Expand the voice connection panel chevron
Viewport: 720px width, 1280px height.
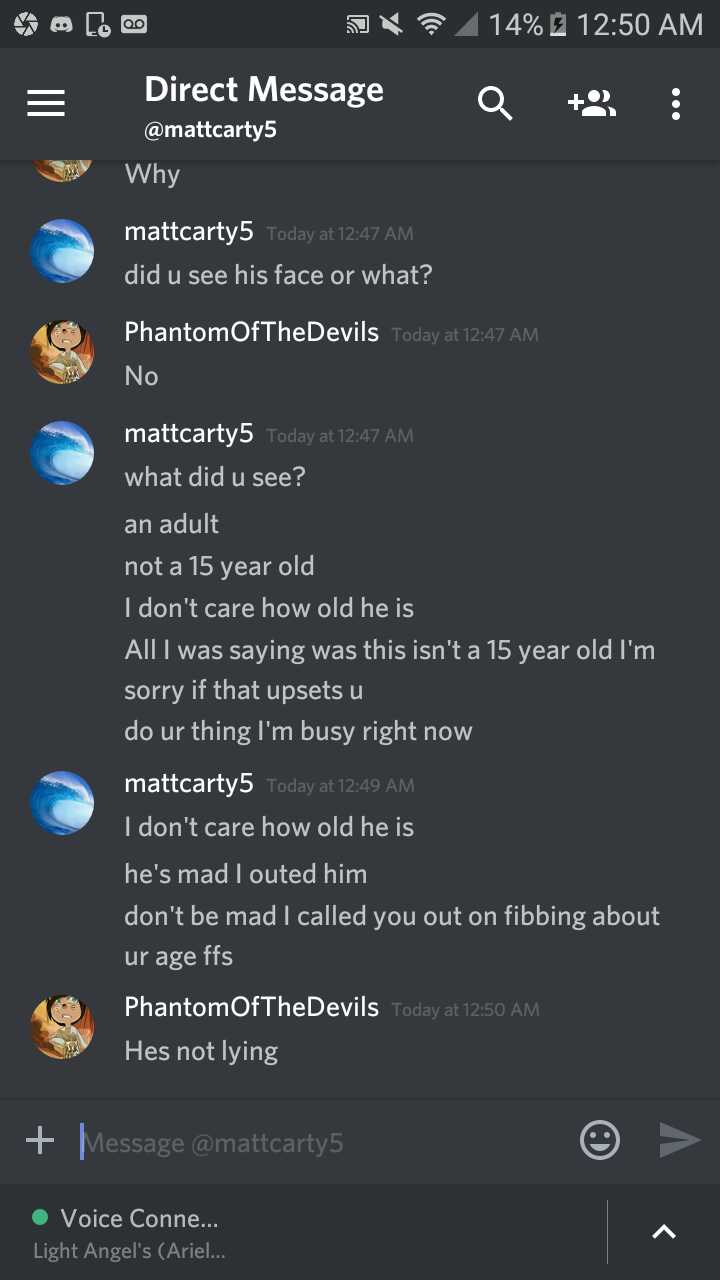tap(664, 1232)
